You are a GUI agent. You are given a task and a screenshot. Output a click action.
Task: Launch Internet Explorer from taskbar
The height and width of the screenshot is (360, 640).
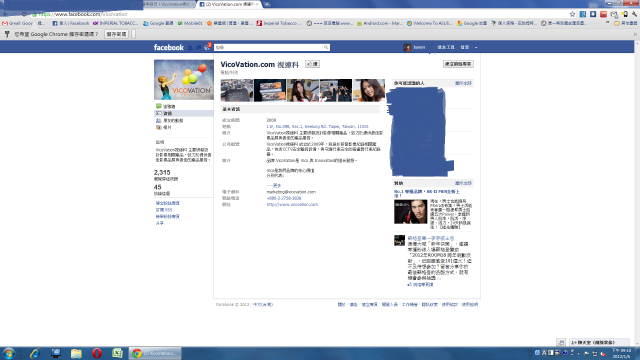point(34,353)
